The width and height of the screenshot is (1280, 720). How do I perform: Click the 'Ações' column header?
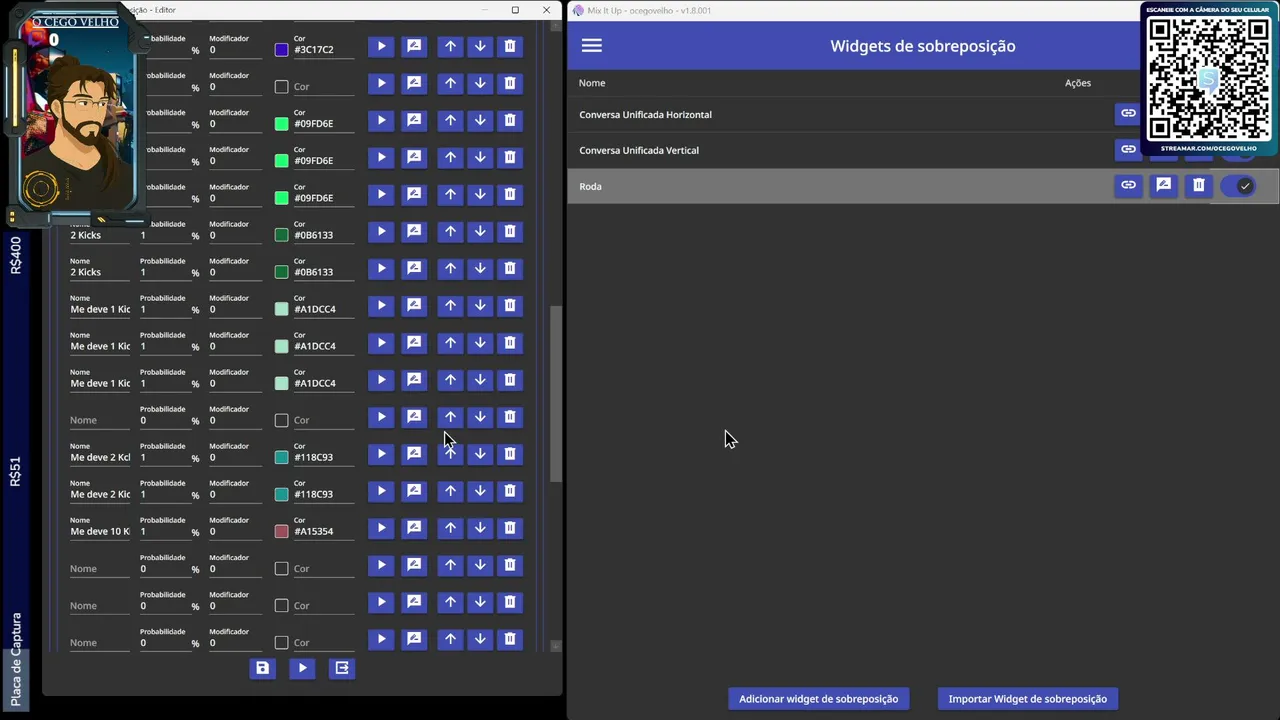click(1078, 83)
